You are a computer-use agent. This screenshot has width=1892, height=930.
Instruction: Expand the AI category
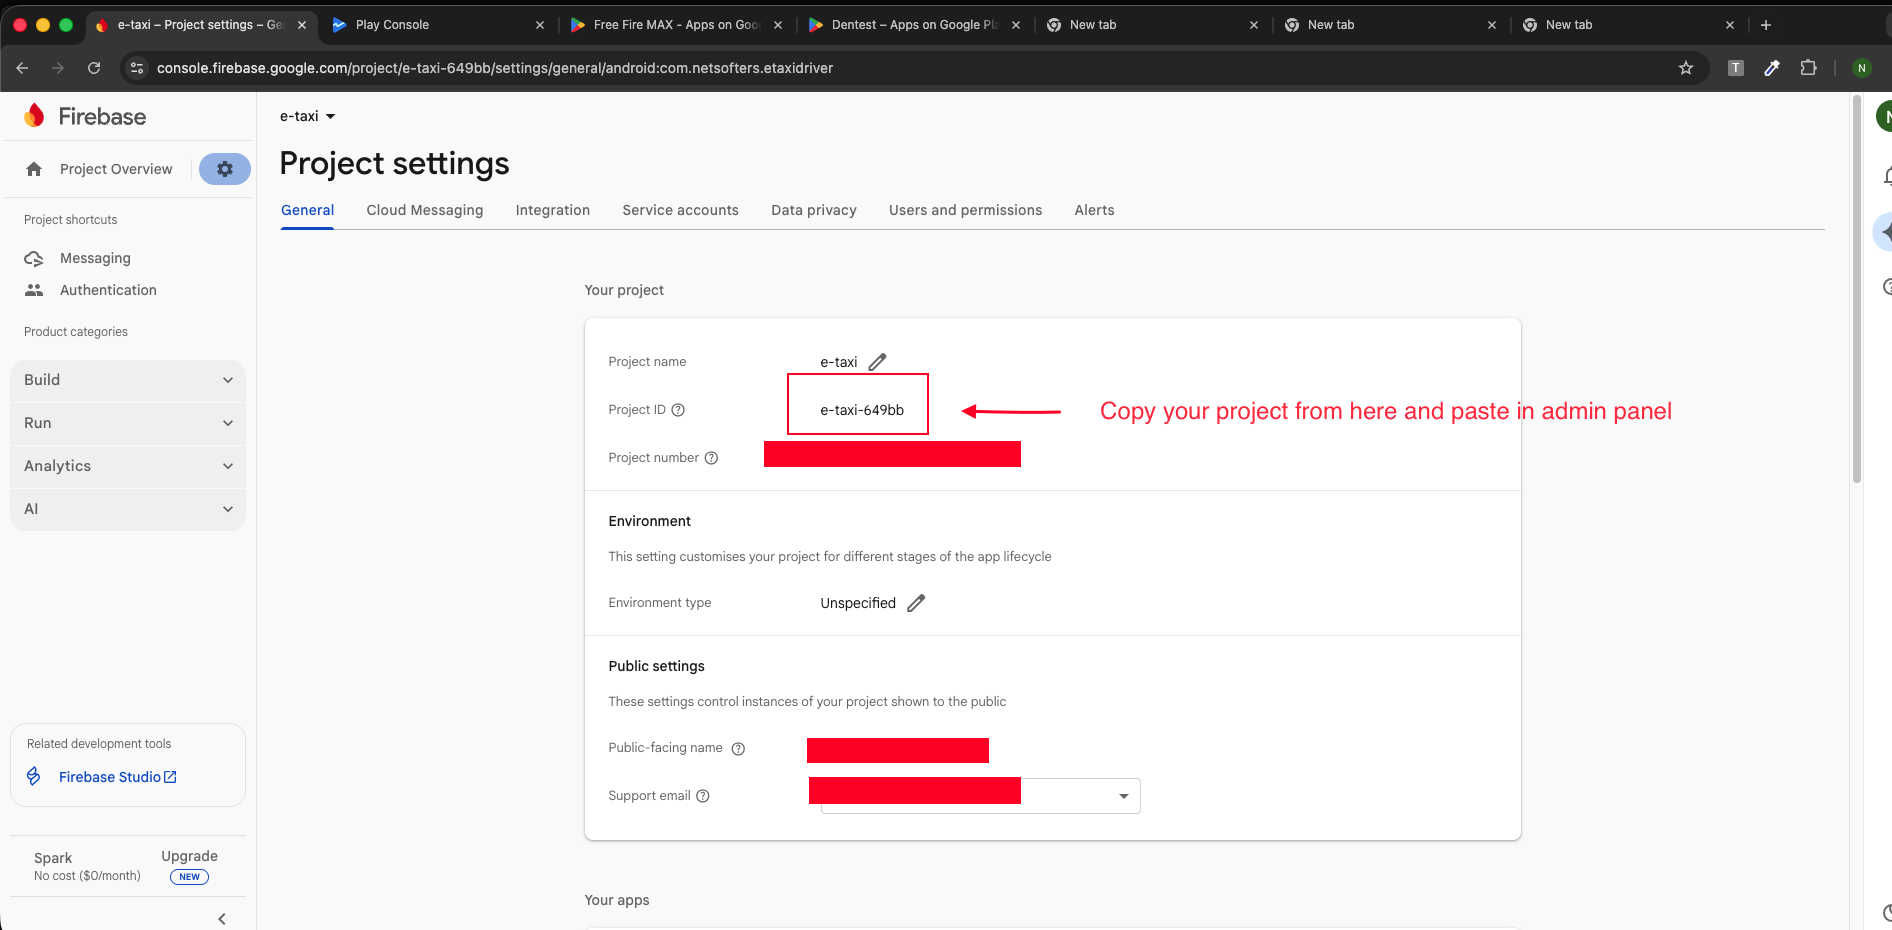pos(128,509)
